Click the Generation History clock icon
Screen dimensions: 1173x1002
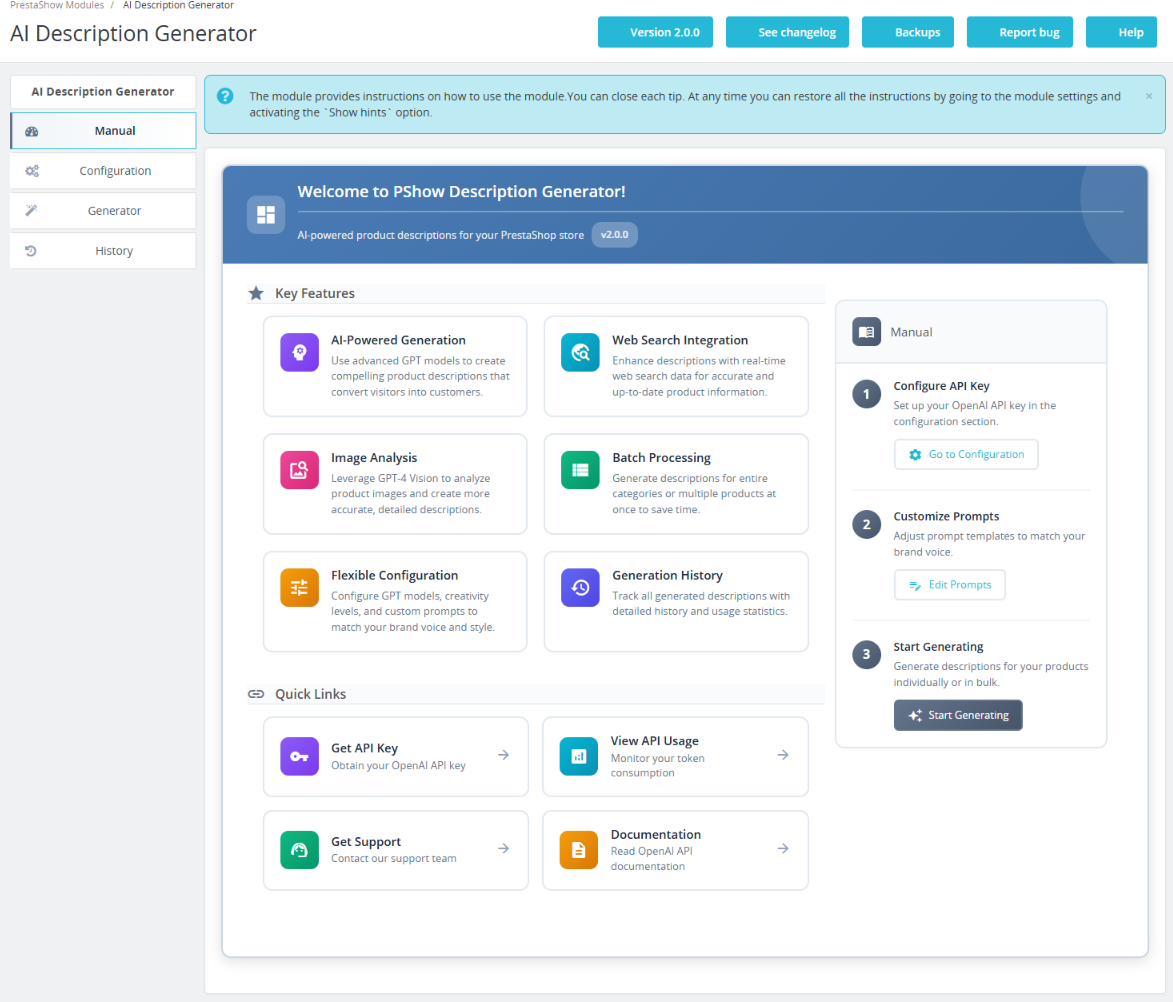(x=580, y=588)
